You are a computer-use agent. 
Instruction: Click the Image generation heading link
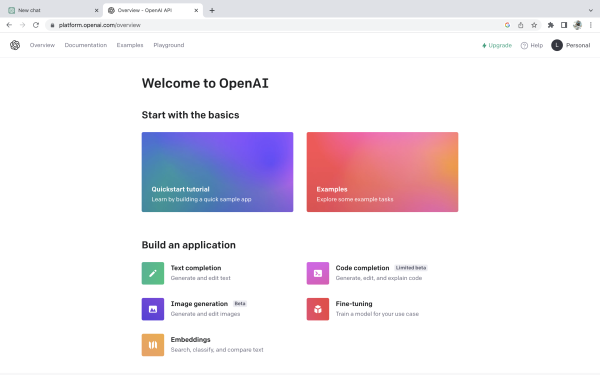pyautogui.click(x=199, y=304)
